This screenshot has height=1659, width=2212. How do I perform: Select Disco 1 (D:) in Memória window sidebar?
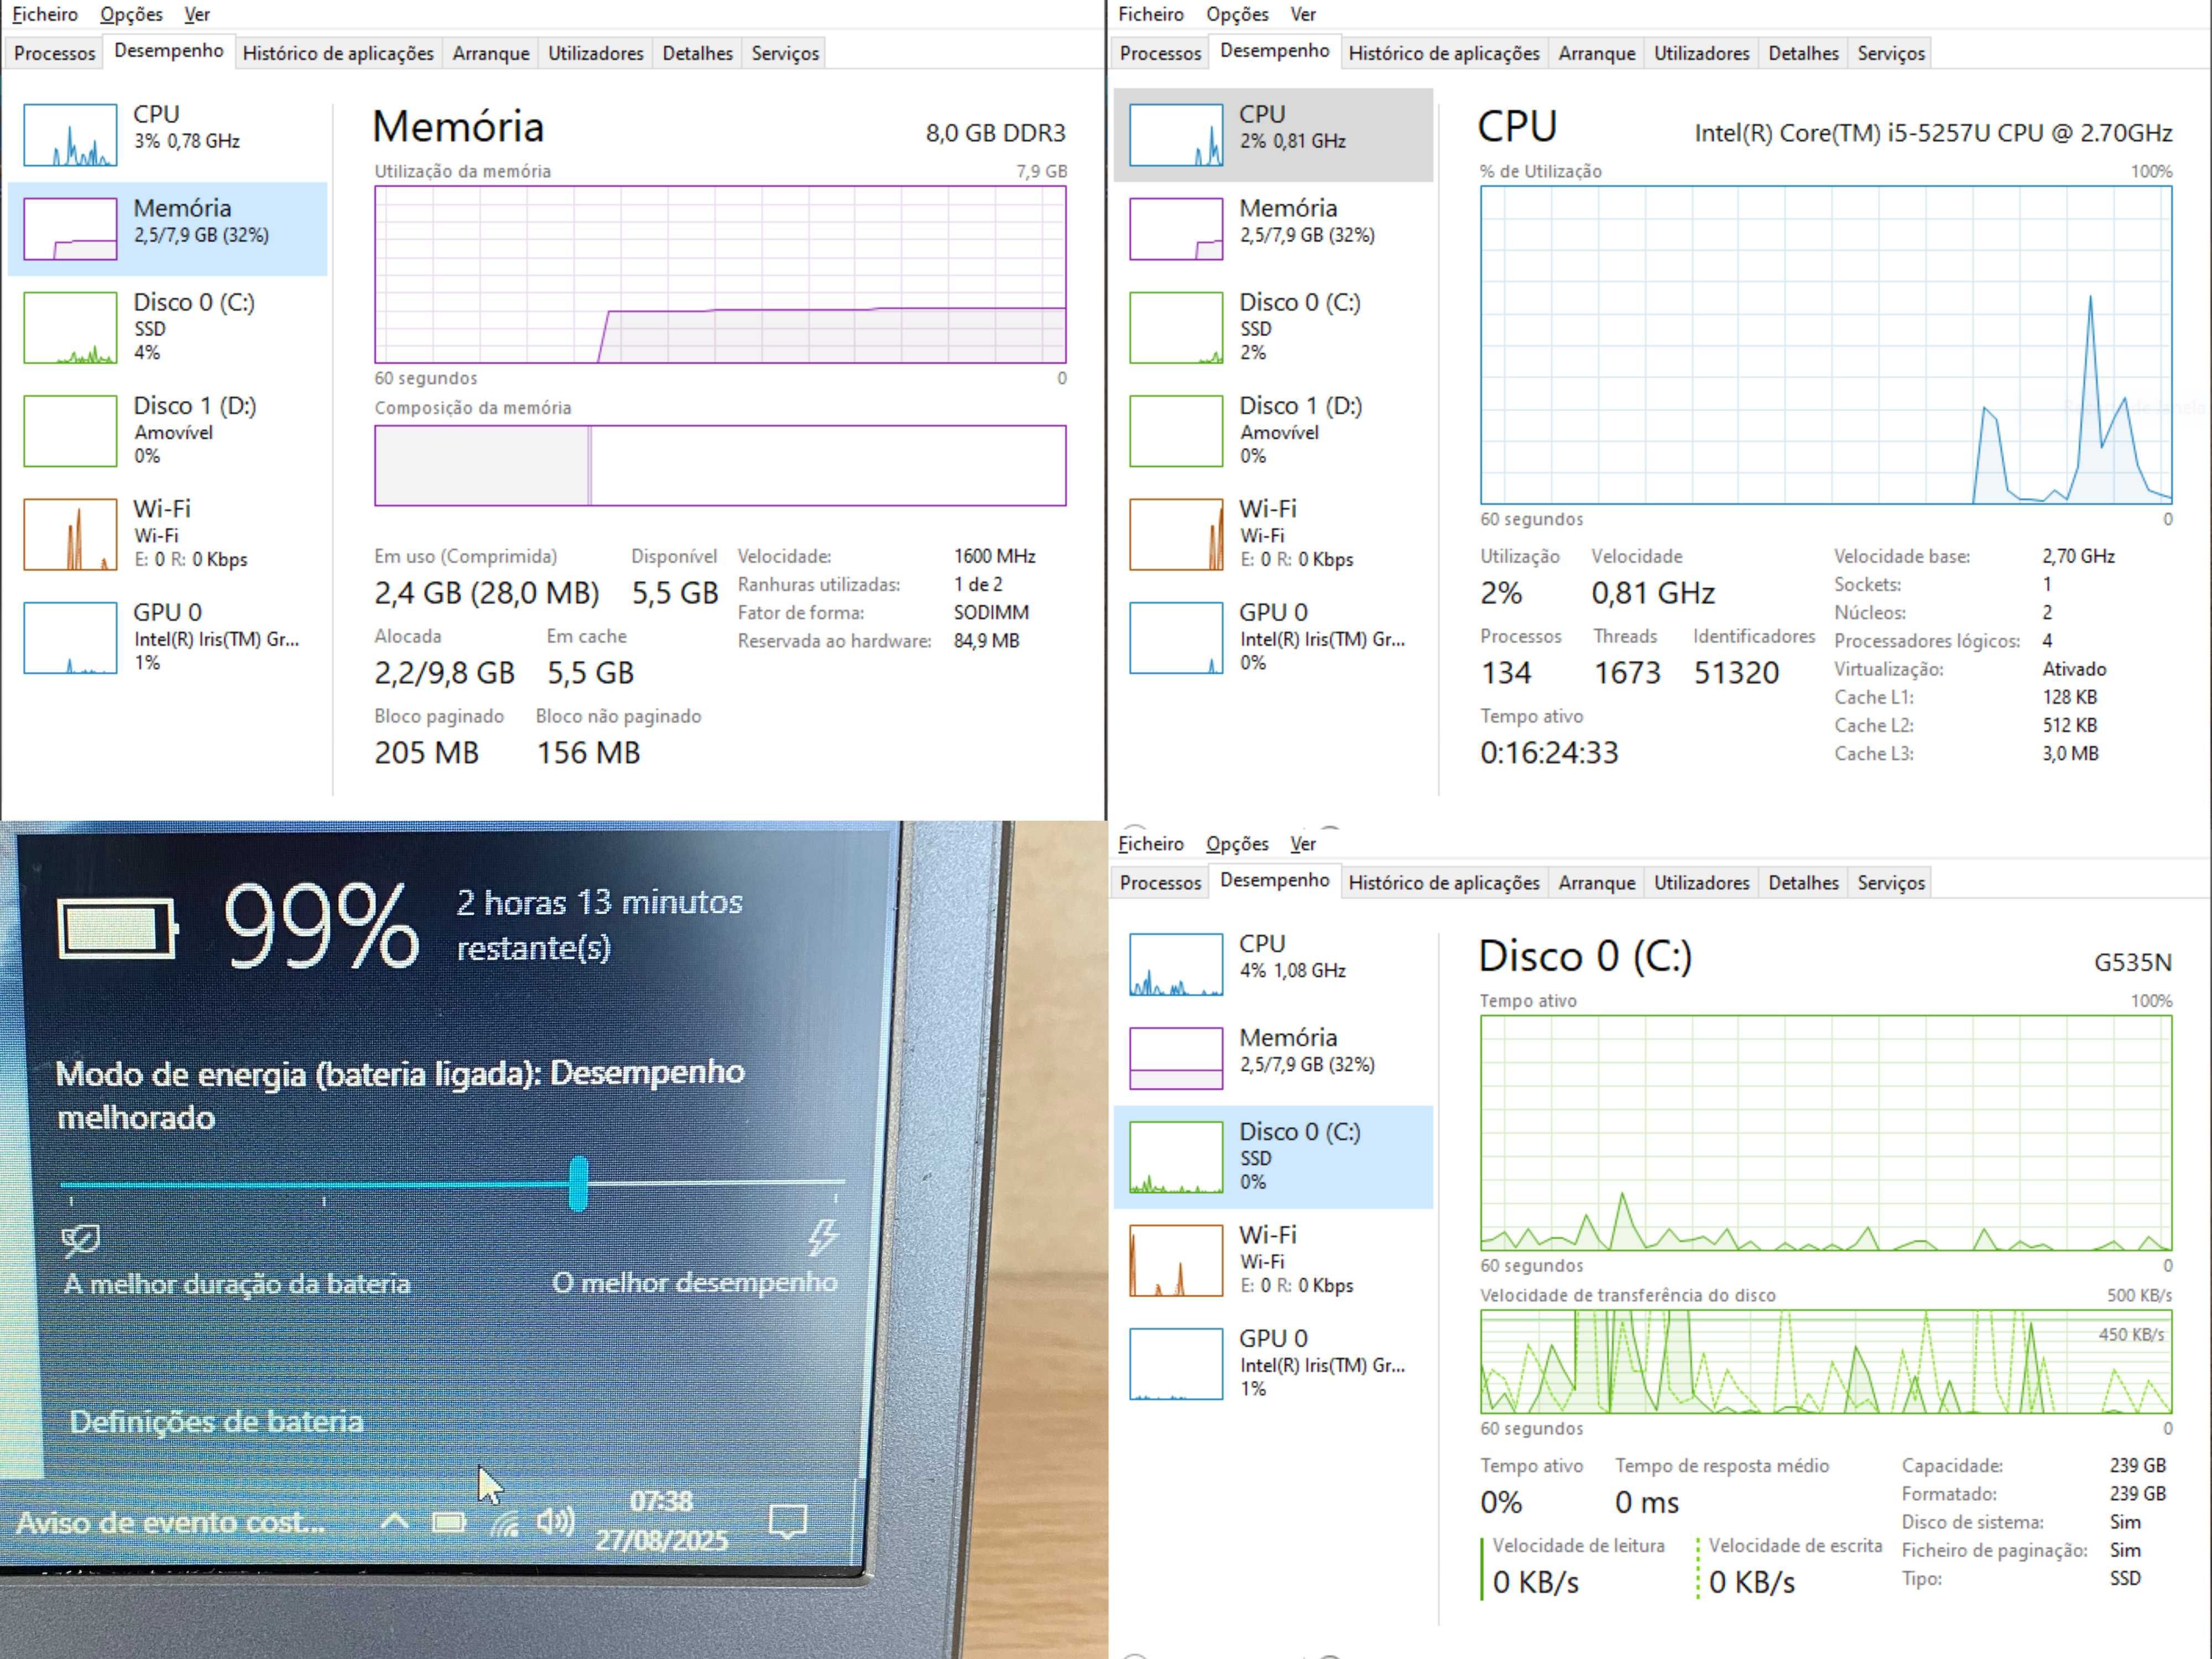[x=167, y=430]
